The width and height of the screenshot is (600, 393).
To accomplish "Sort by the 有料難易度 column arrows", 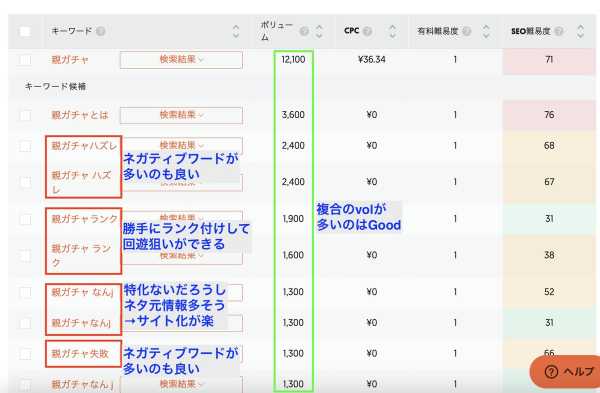I will [x=486, y=31].
